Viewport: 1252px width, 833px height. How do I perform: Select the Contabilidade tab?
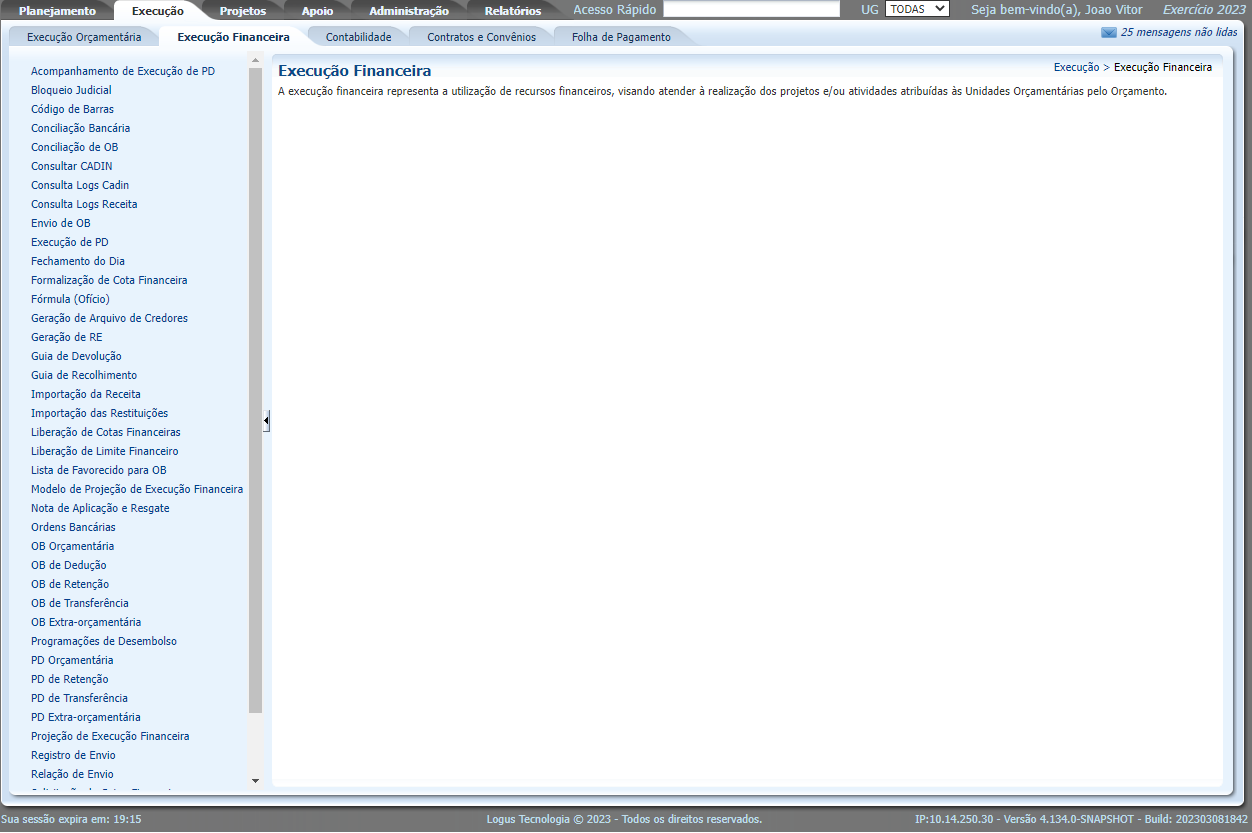point(358,37)
